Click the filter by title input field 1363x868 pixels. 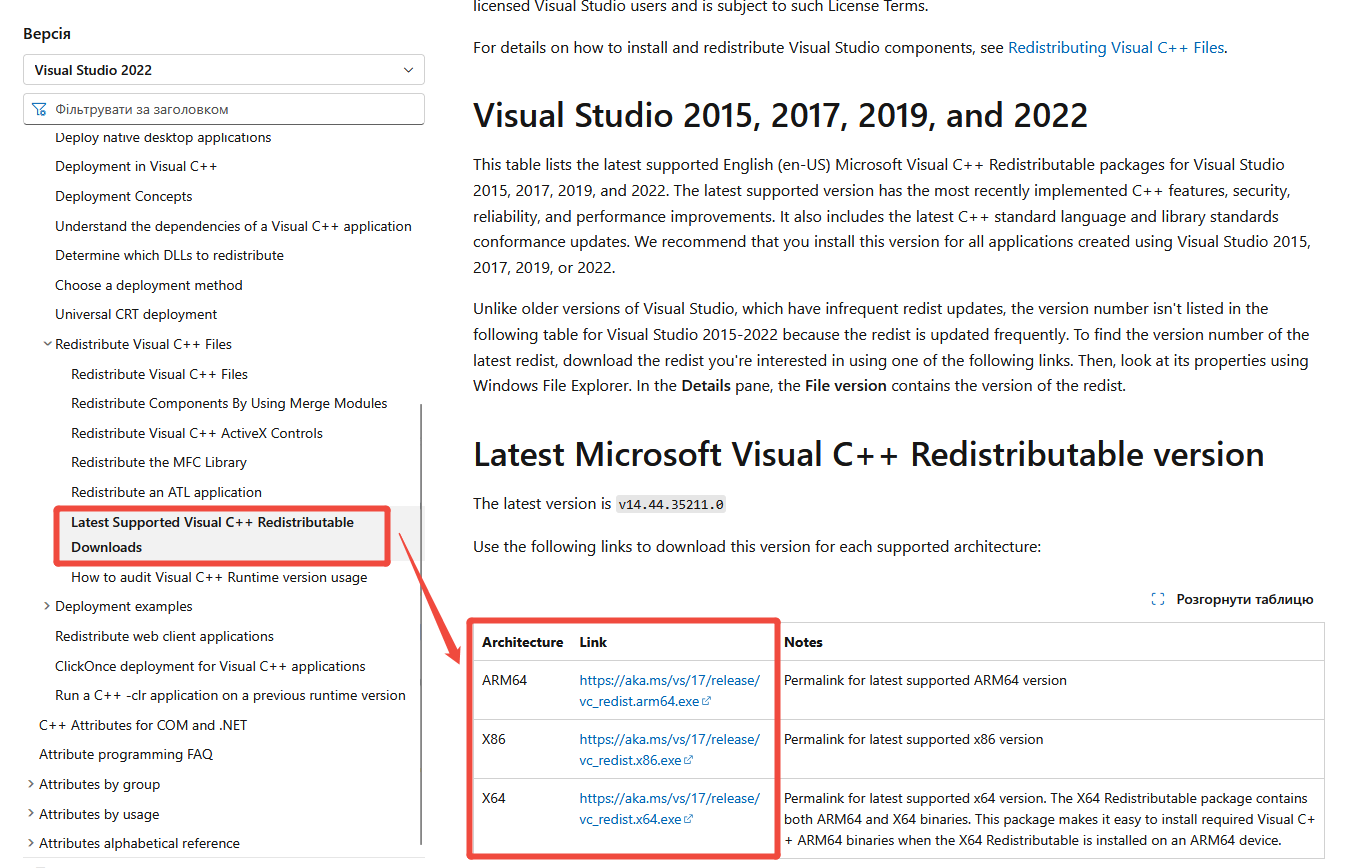click(x=224, y=109)
